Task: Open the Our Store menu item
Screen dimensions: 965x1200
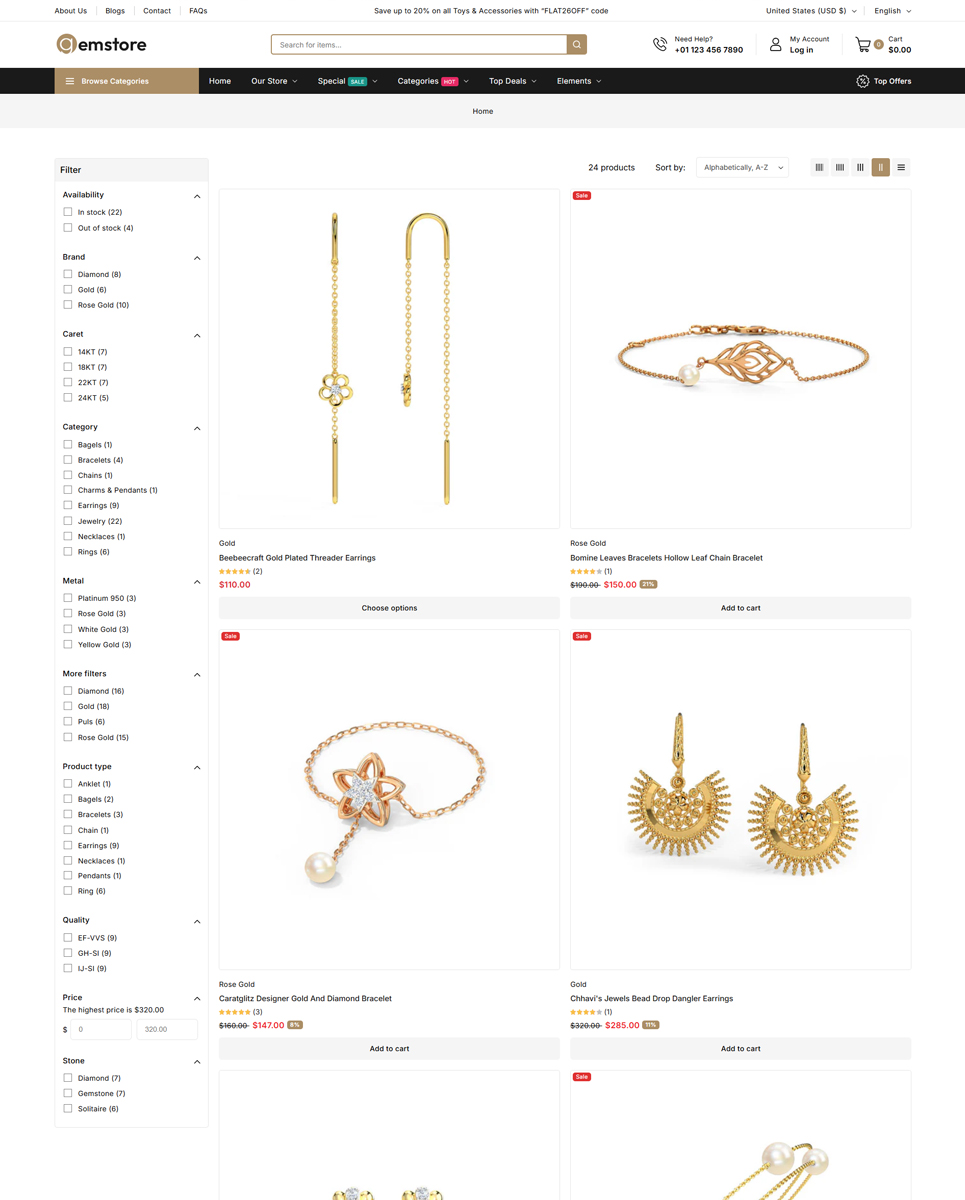Action: (x=274, y=81)
